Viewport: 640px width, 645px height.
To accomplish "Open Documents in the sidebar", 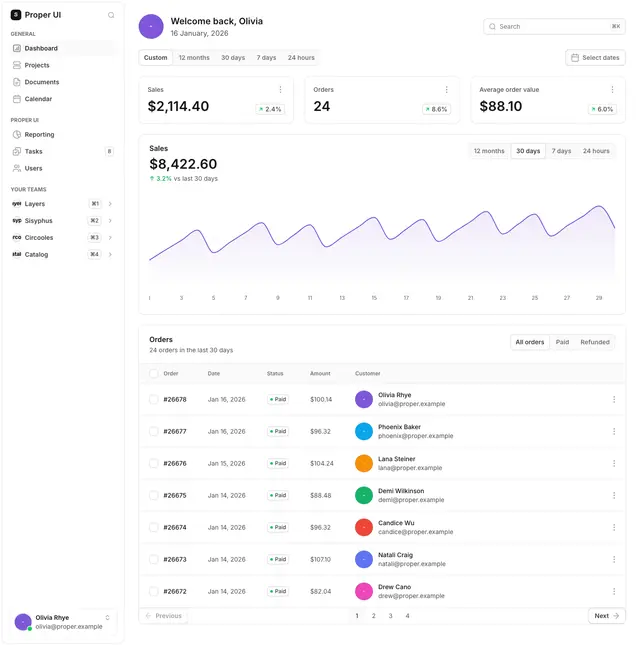I will point(63,82).
